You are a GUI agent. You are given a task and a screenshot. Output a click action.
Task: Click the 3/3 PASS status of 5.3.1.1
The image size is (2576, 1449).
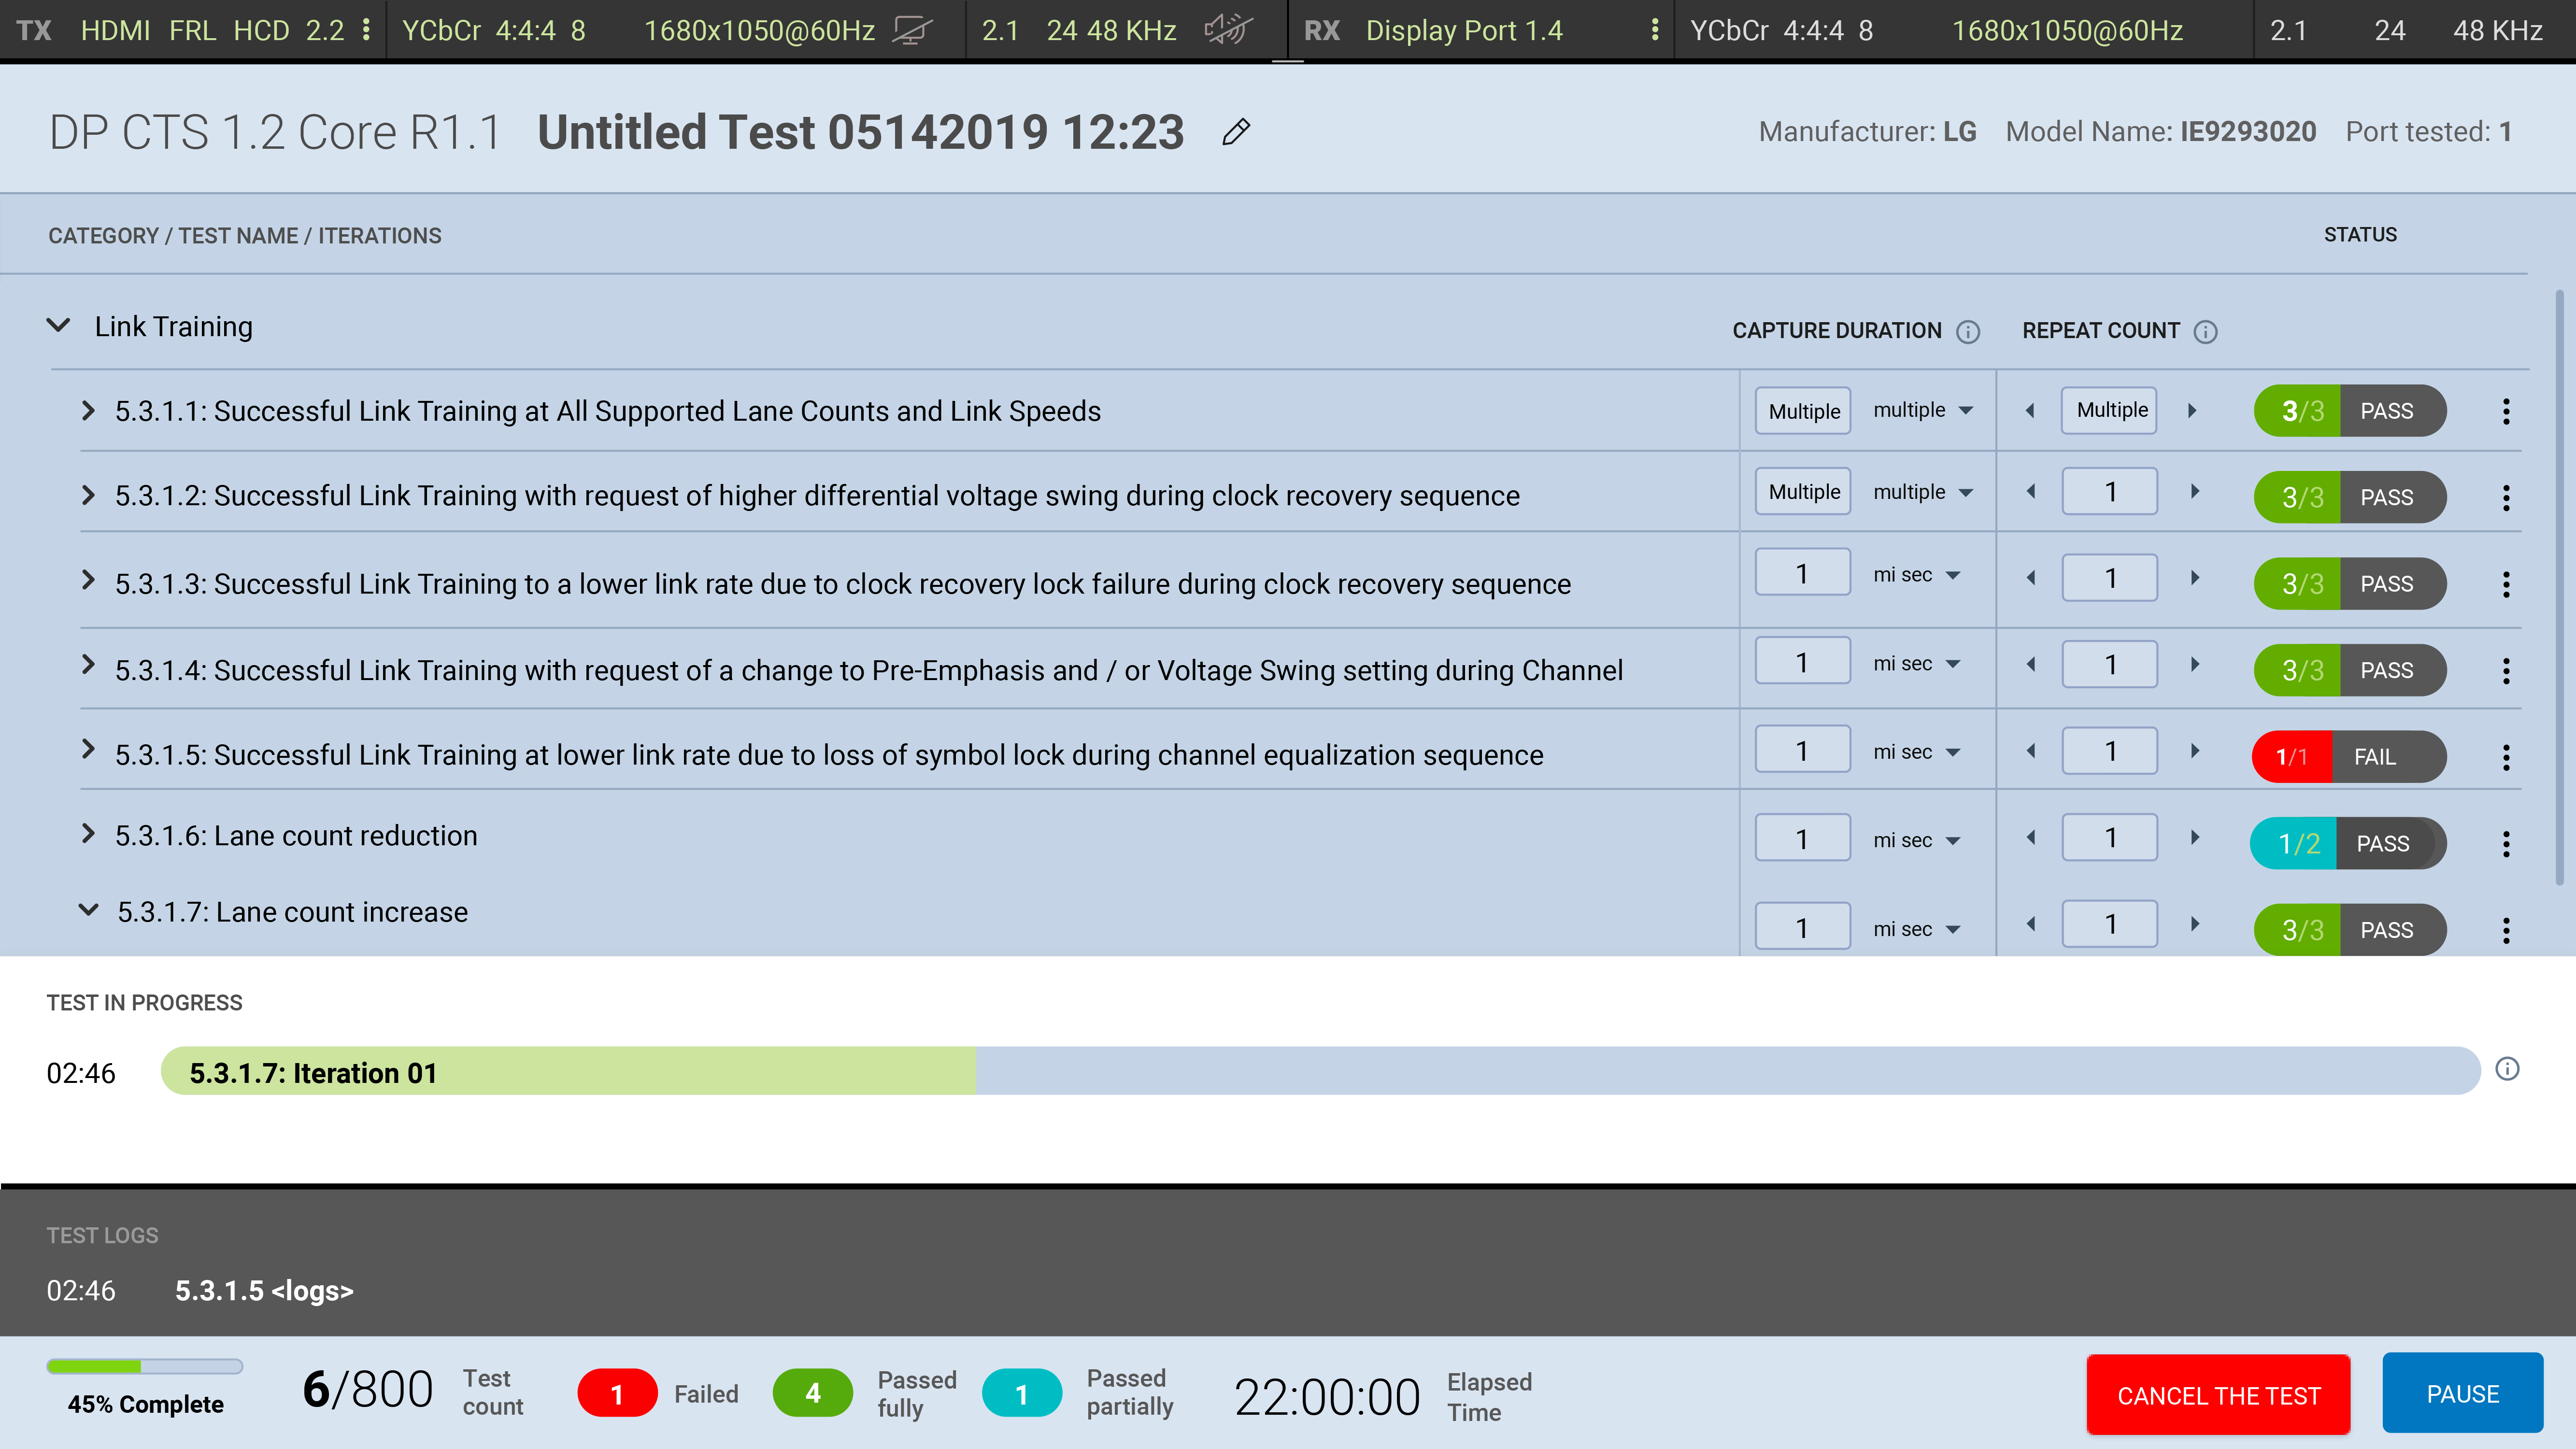tap(2350, 411)
